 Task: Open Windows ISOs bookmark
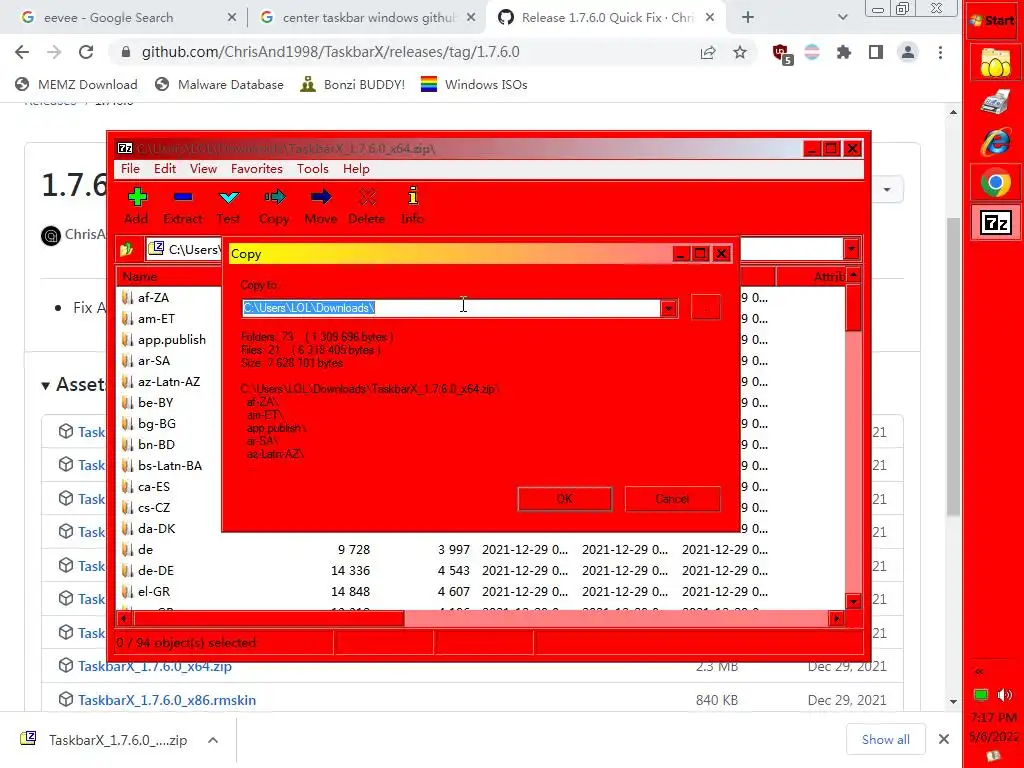click(x=474, y=84)
